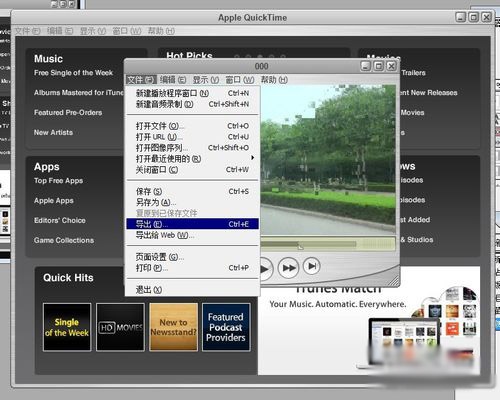Click the resize grip of player 000
Image resolution: width=500 pixels, height=400 pixels.
tap(394, 281)
